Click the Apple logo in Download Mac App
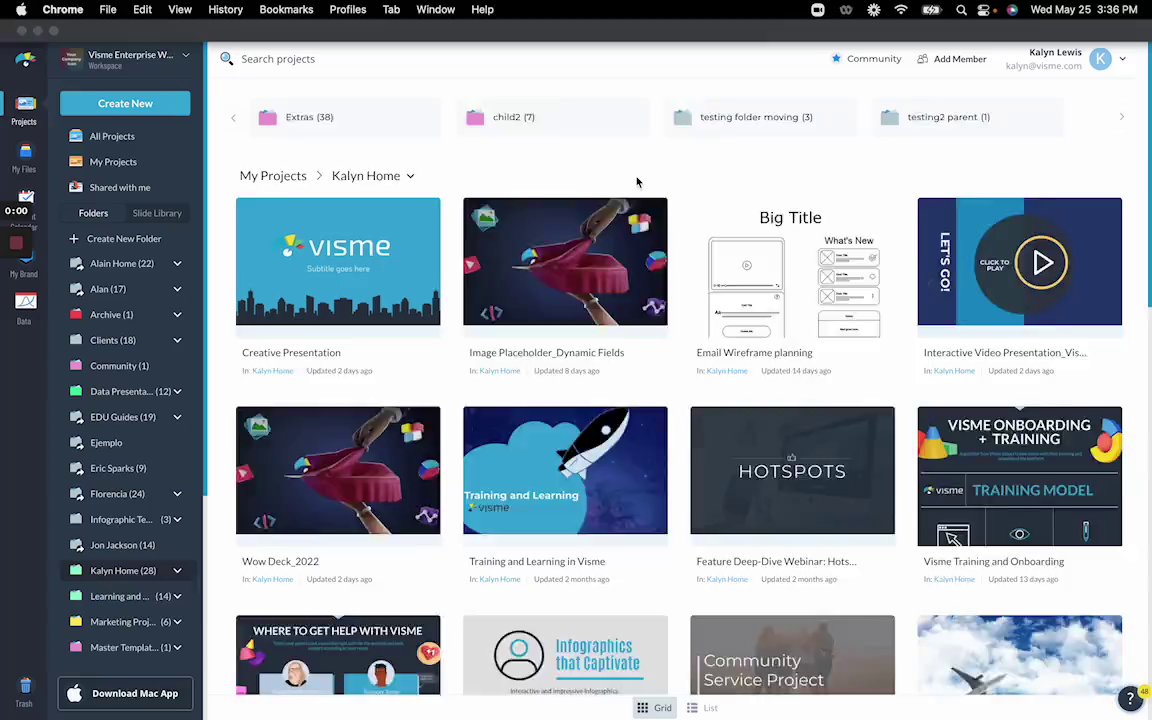Image resolution: width=1152 pixels, height=720 pixels. [75, 693]
